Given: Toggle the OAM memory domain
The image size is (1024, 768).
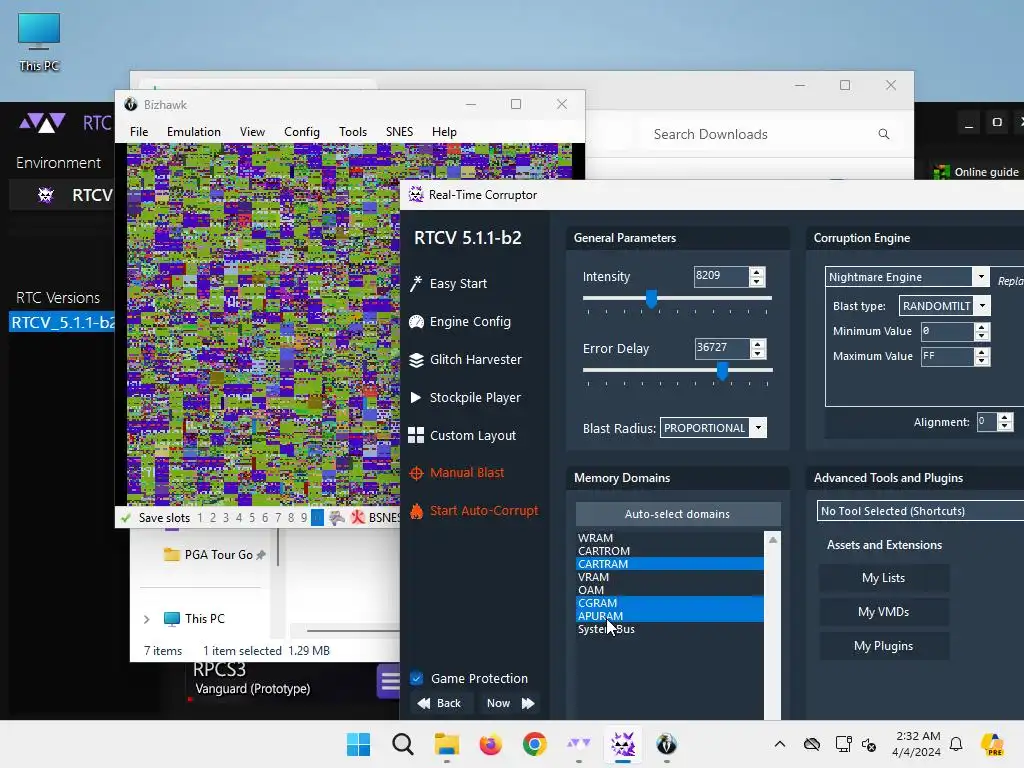Looking at the screenshot, I should (669, 590).
